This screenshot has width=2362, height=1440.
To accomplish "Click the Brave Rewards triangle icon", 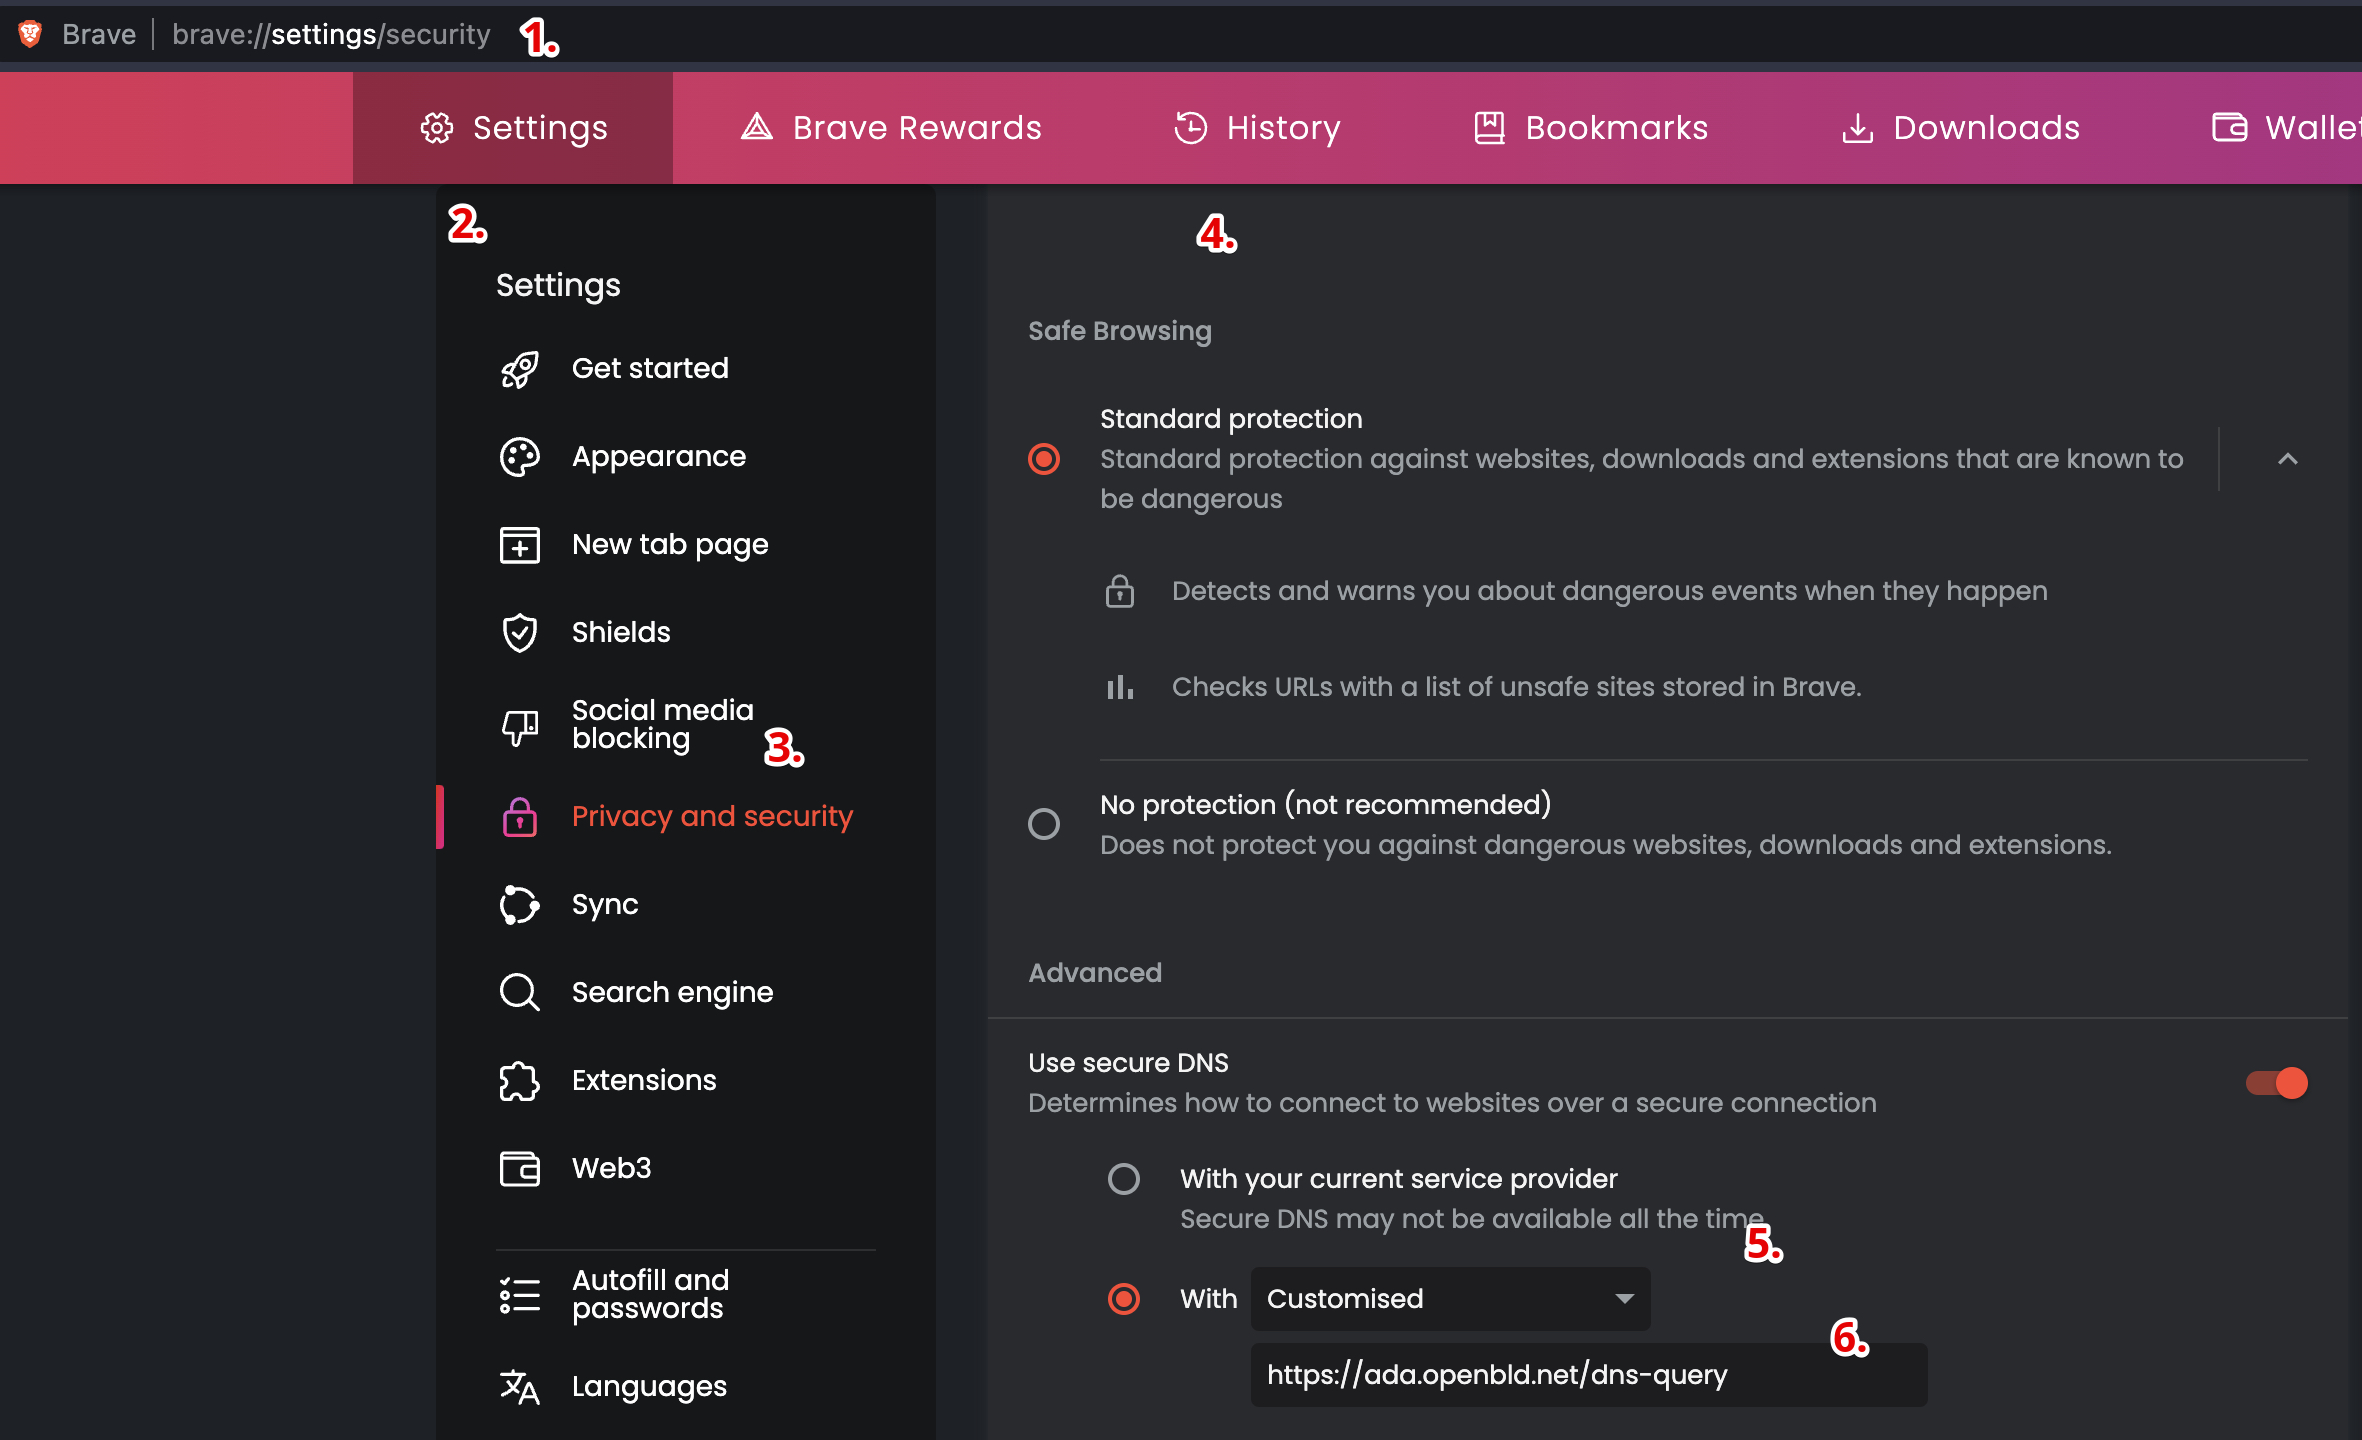I will click(757, 127).
